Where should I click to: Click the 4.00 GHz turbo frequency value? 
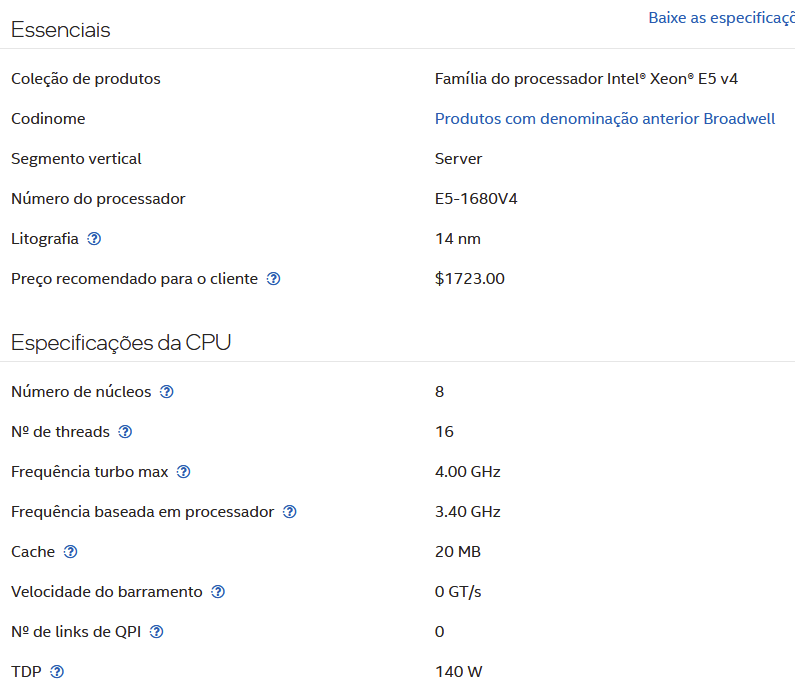(467, 472)
